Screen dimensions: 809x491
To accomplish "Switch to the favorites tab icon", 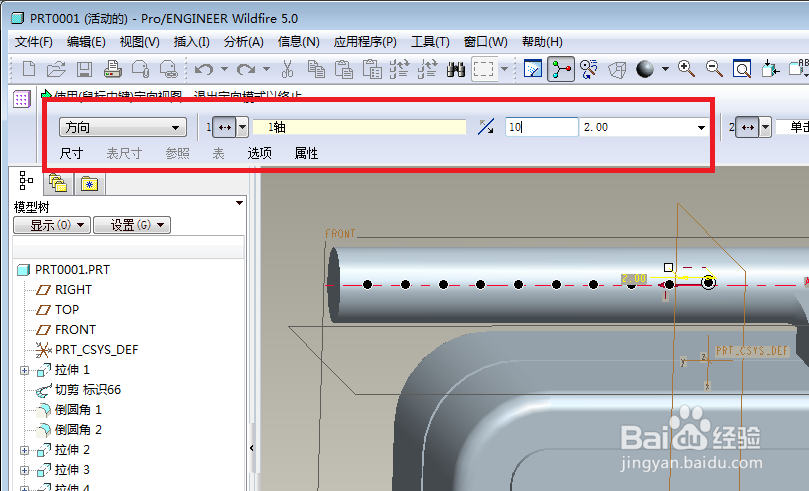I will click(x=89, y=184).
